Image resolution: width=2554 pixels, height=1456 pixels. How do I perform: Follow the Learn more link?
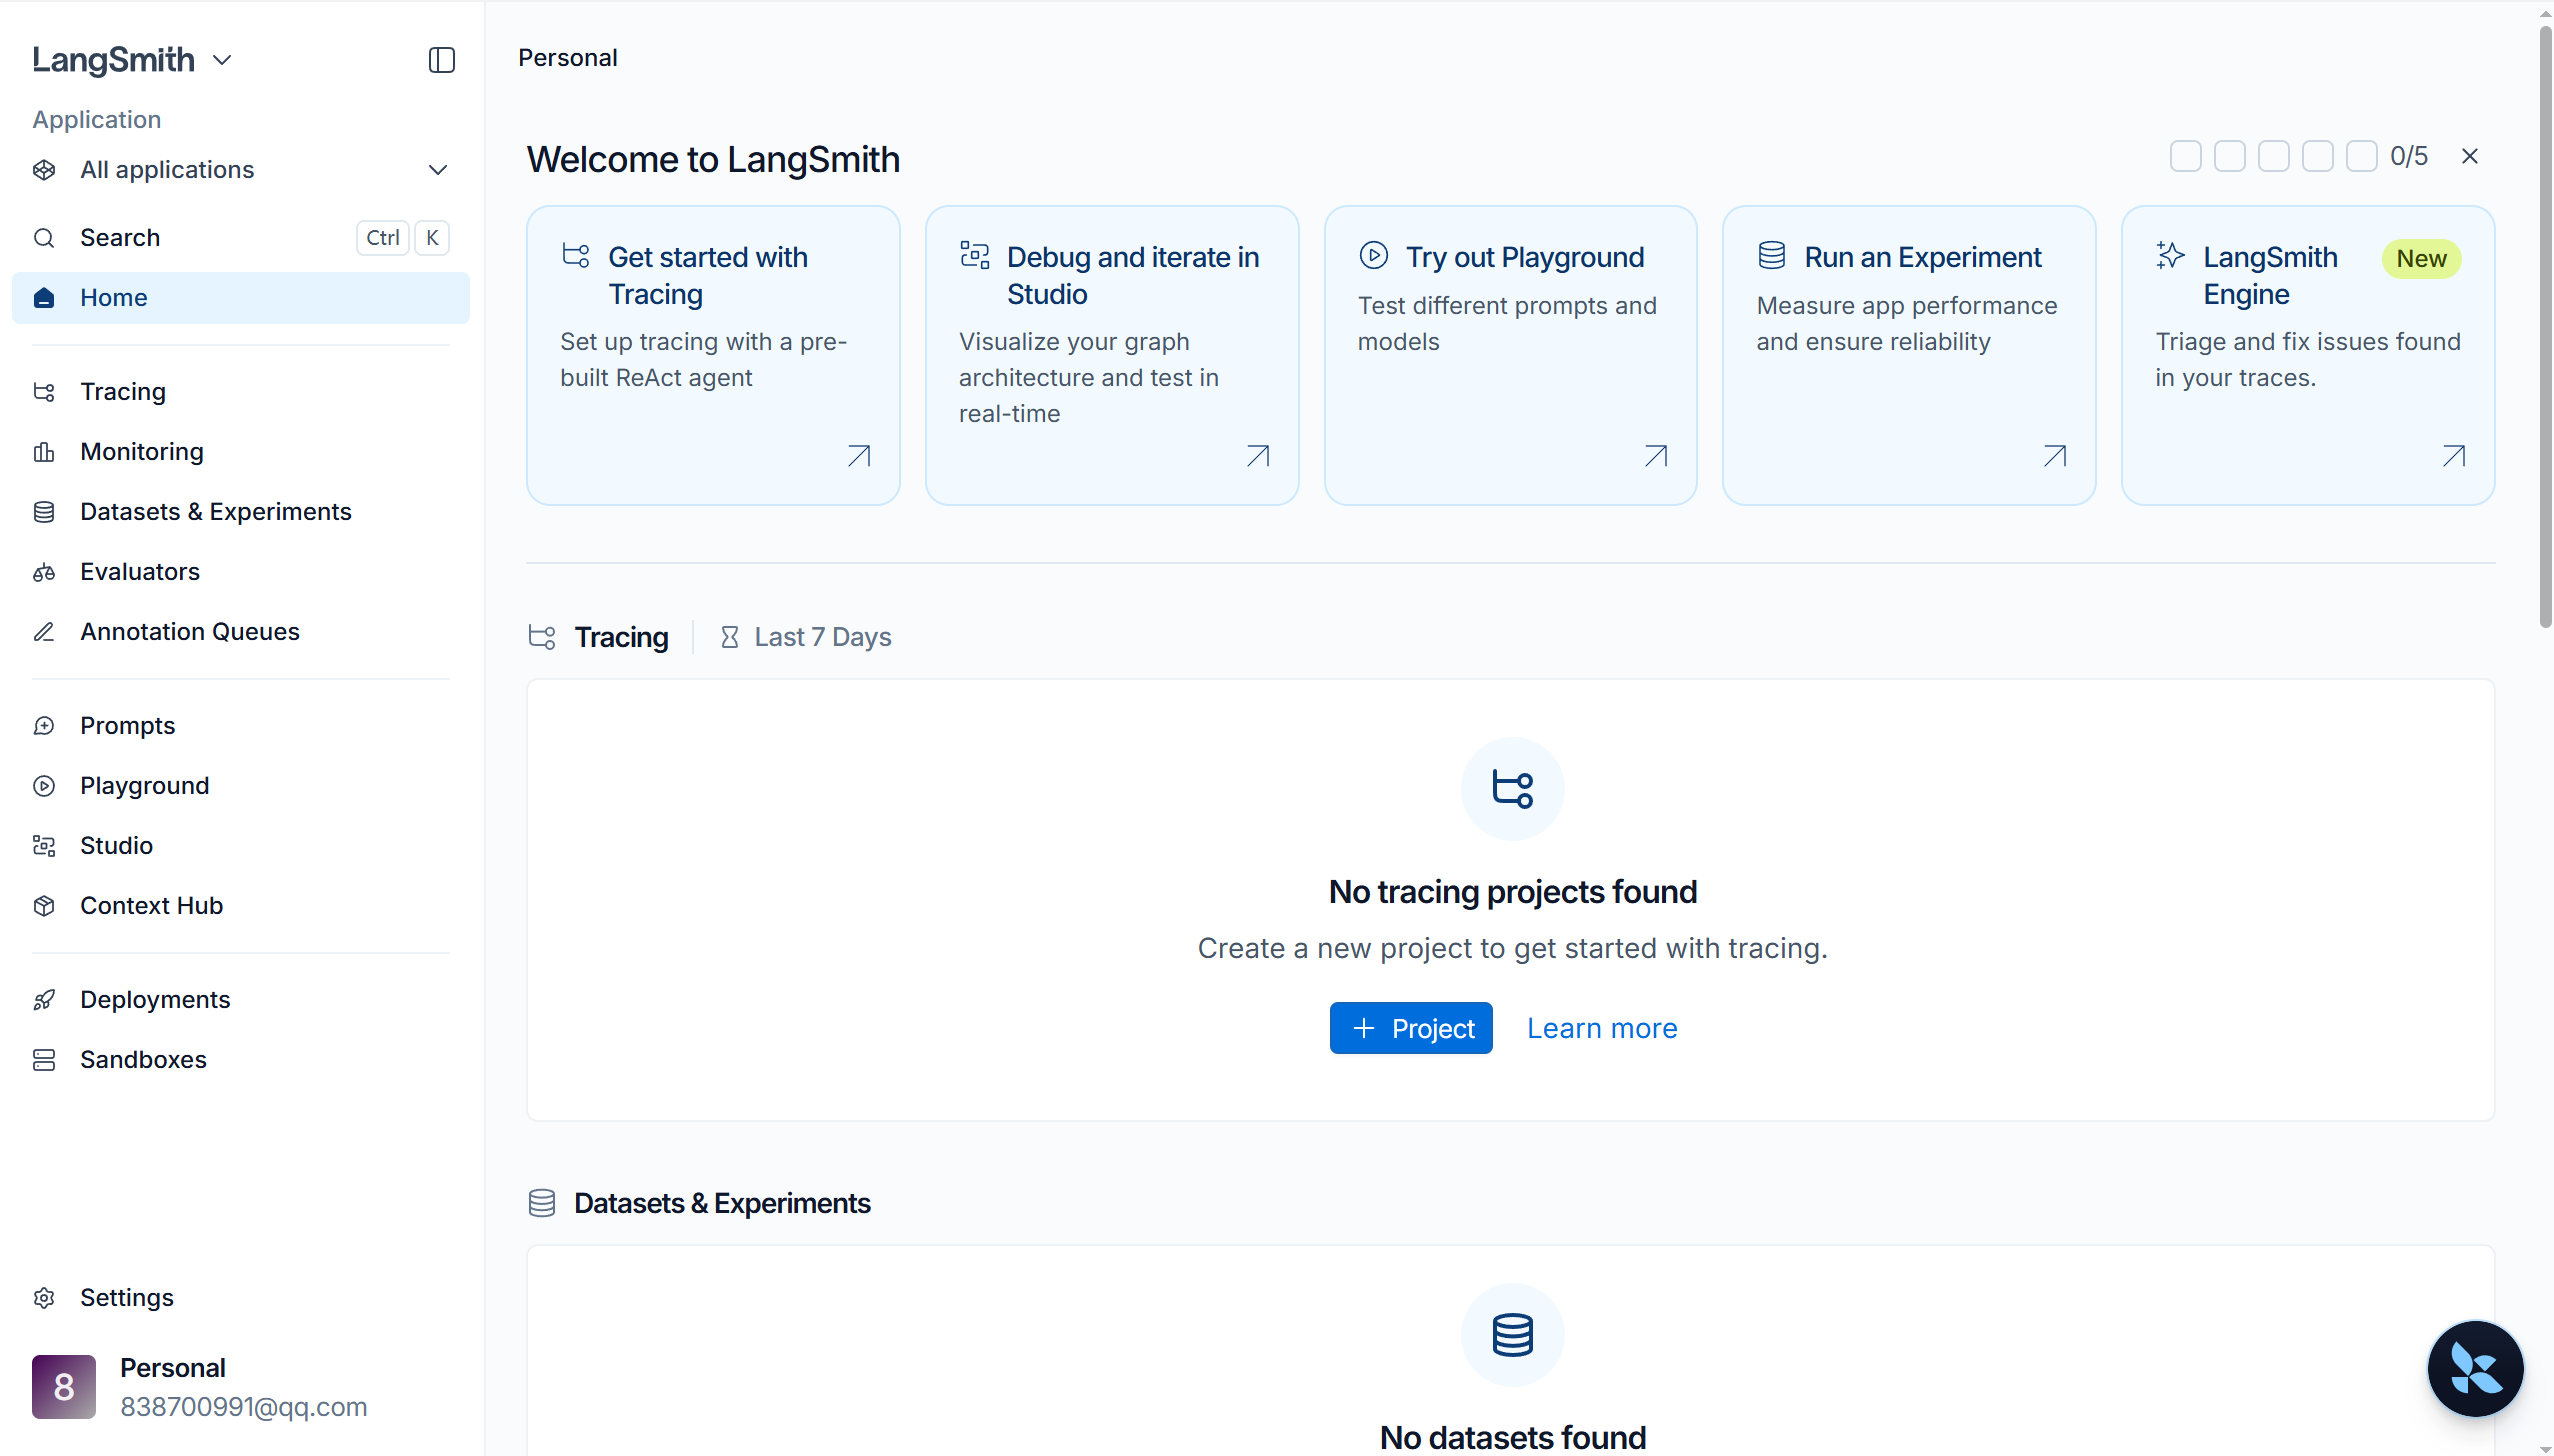(1602, 1028)
